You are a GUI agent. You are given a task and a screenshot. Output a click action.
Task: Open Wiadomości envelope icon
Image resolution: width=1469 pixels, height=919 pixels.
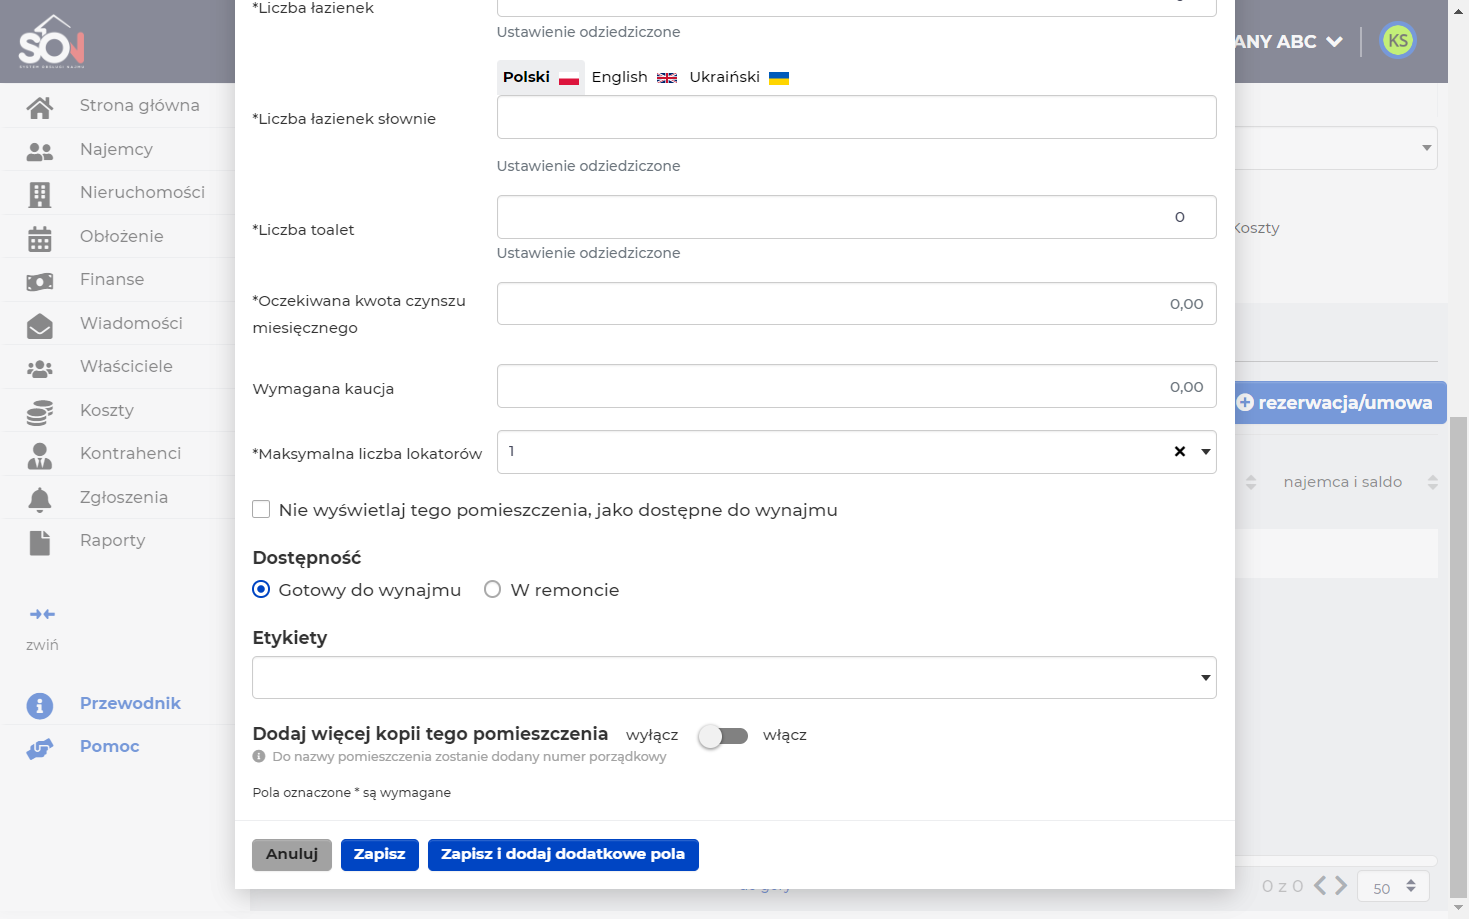pos(40,325)
